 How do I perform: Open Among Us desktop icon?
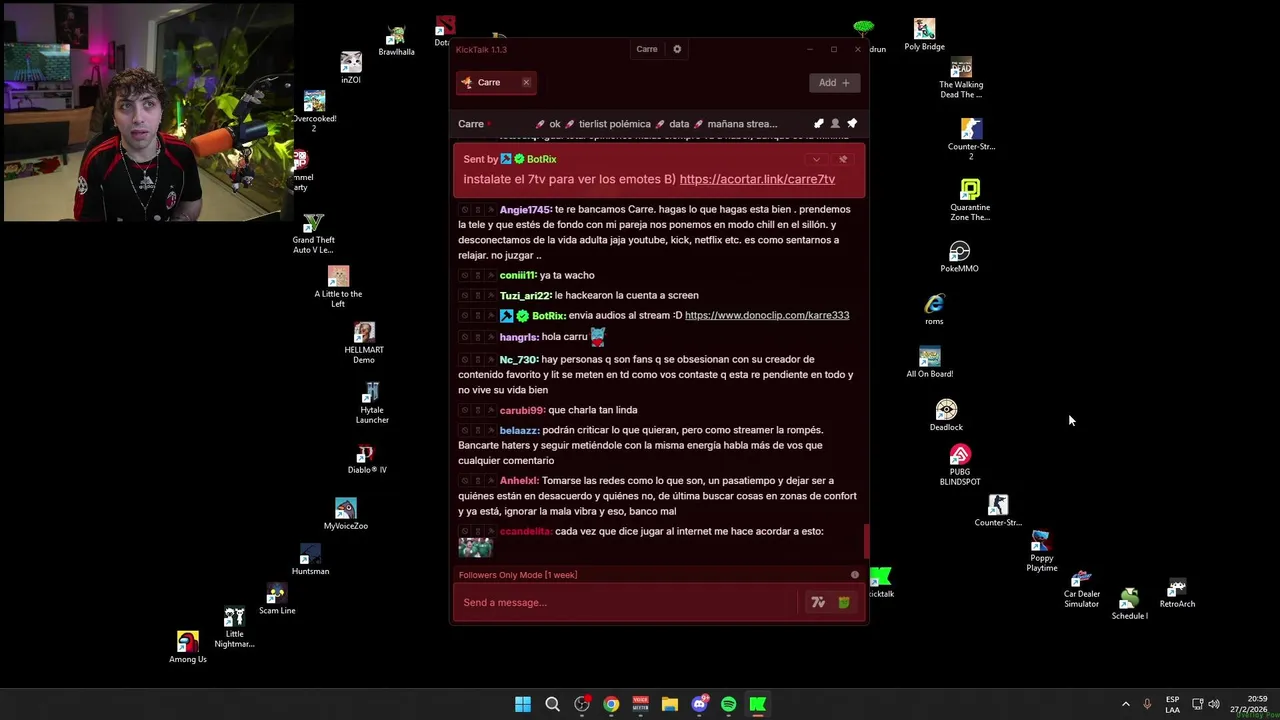[x=188, y=648]
